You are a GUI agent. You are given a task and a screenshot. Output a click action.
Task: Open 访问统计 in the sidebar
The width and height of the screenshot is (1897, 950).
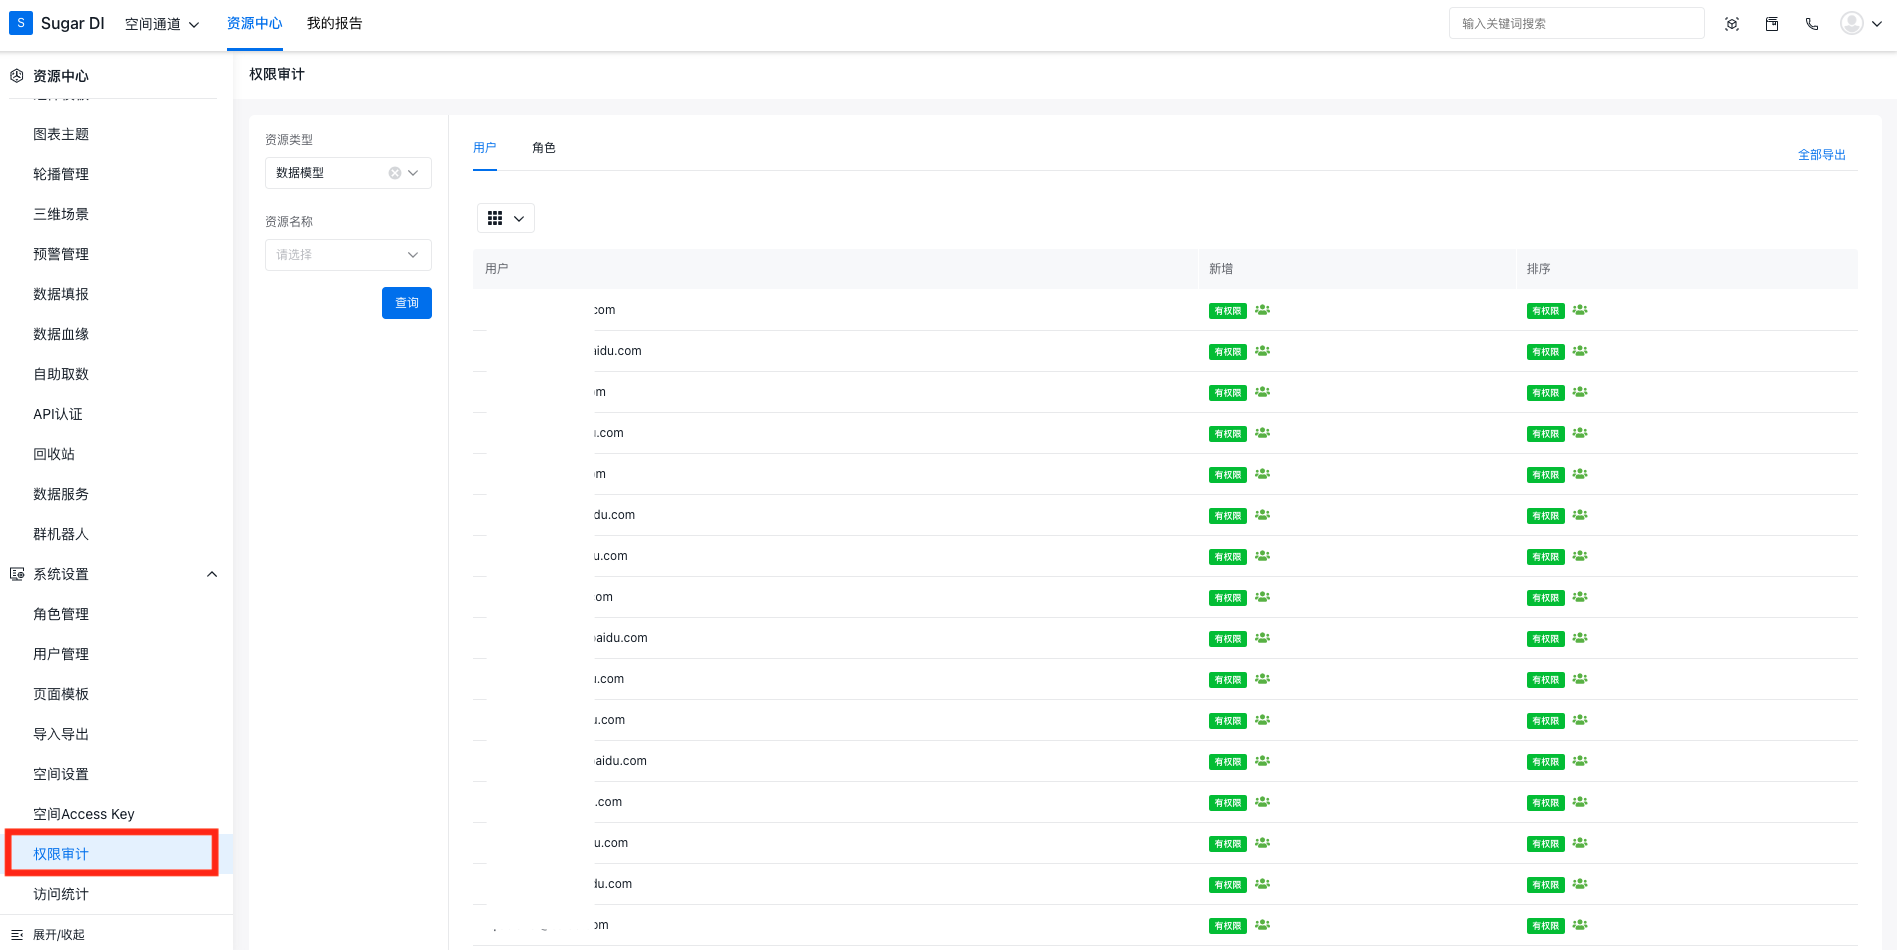pyautogui.click(x=61, y=894)
